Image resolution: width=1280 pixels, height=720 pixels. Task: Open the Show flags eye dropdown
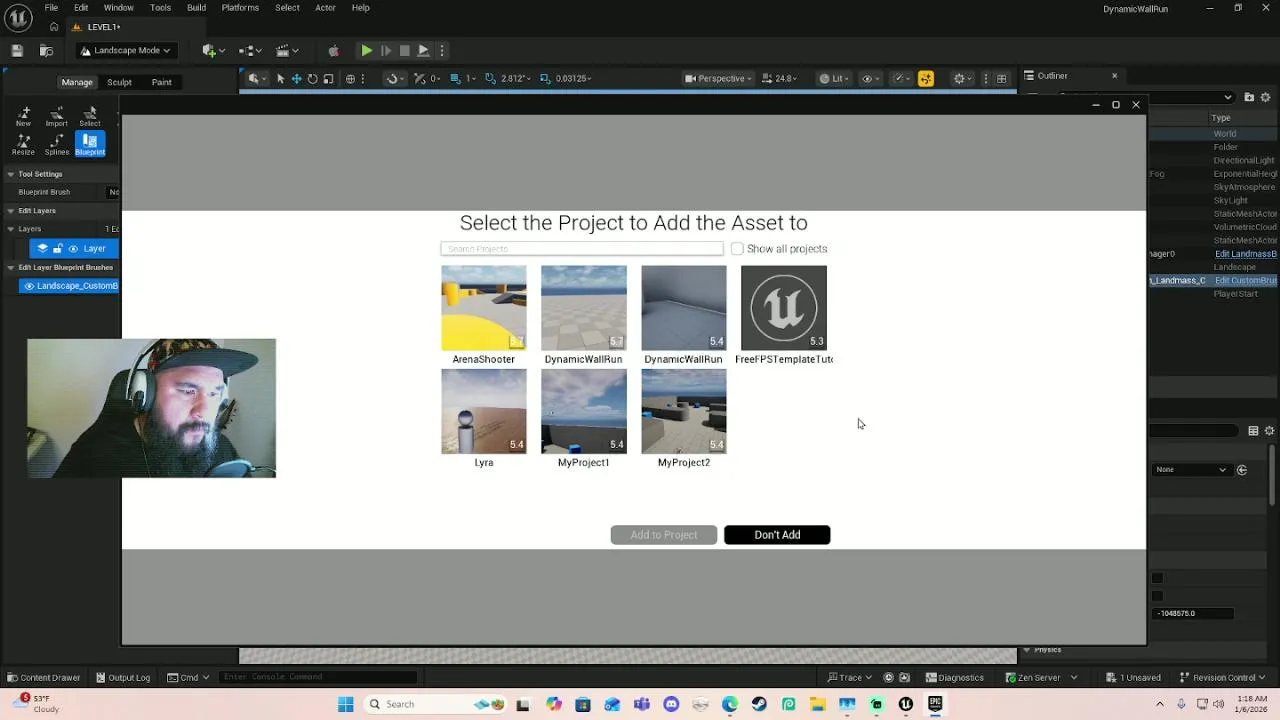[870, 78]
